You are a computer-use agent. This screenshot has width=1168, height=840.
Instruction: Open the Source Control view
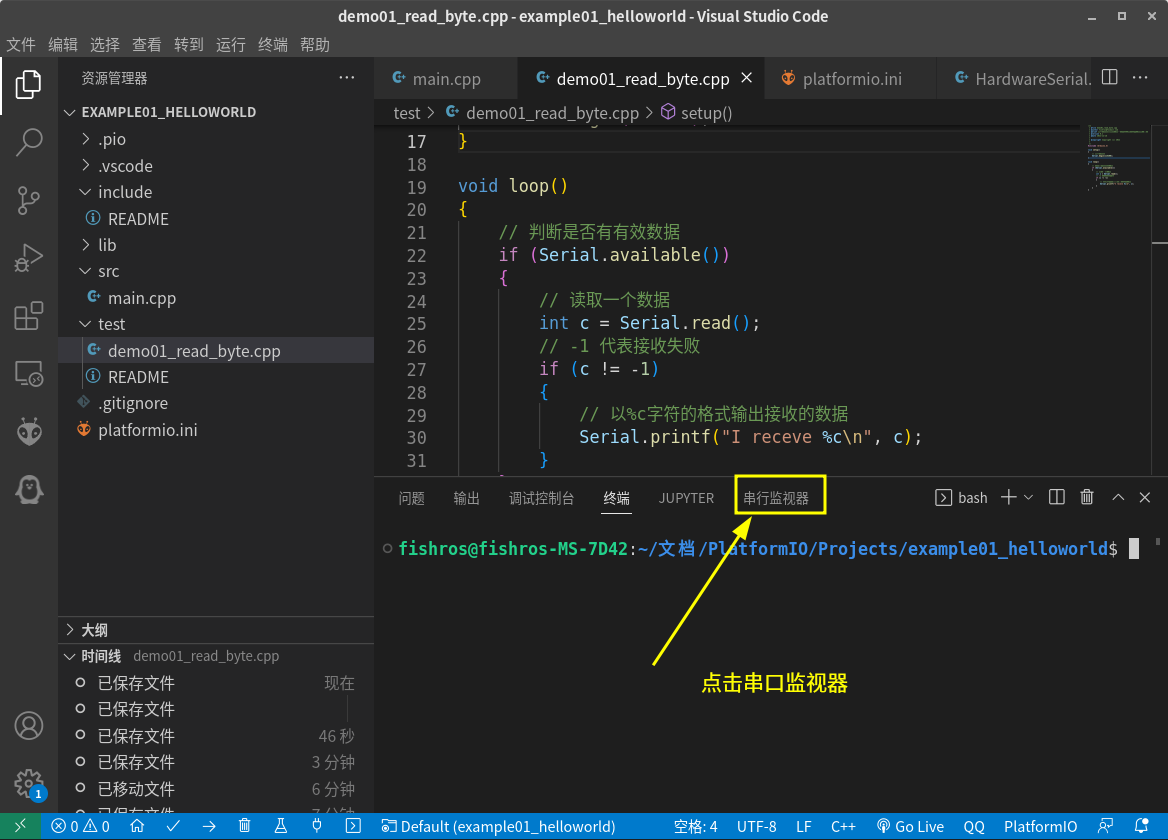(x=29, y=200)
